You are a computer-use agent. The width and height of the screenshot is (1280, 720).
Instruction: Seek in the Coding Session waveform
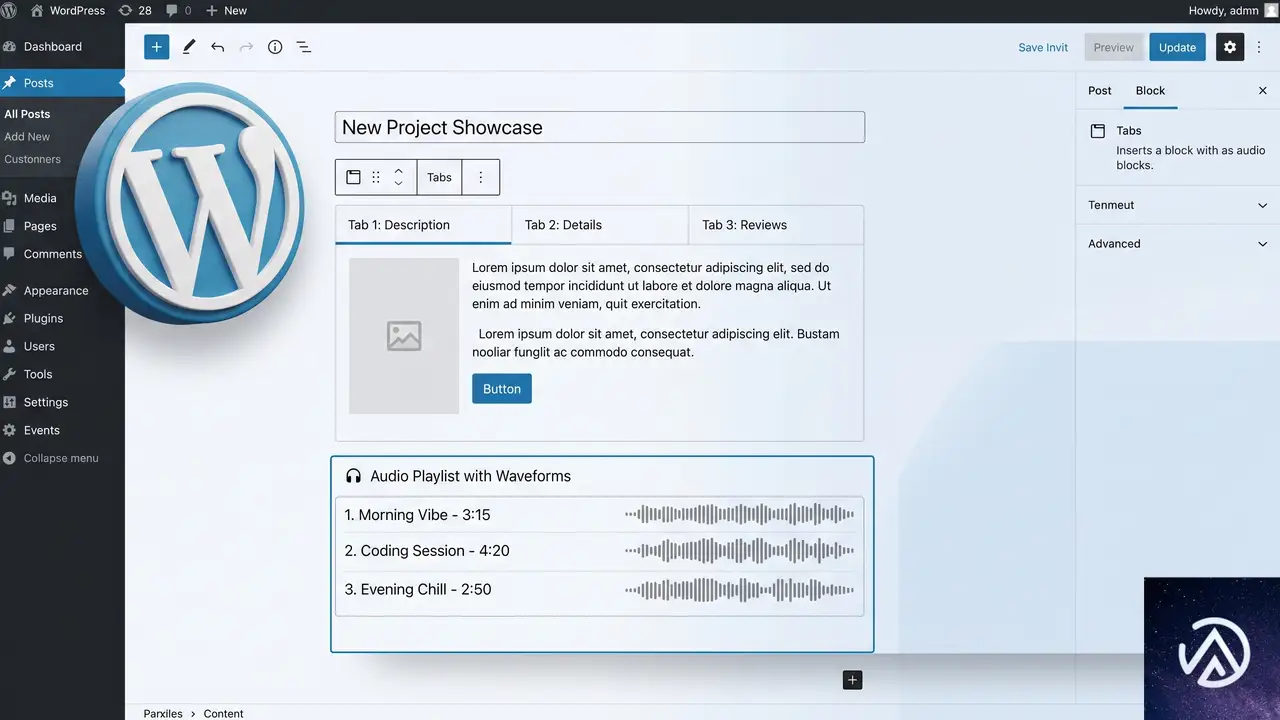coord(740,551)
